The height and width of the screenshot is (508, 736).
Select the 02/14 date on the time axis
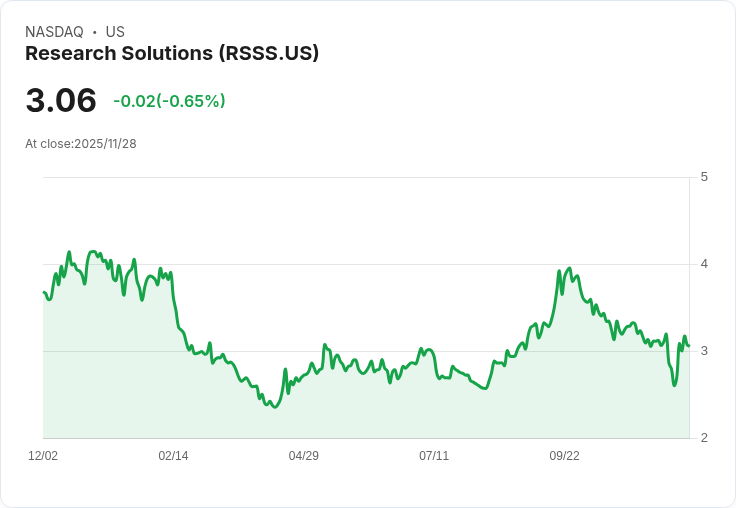173,456
